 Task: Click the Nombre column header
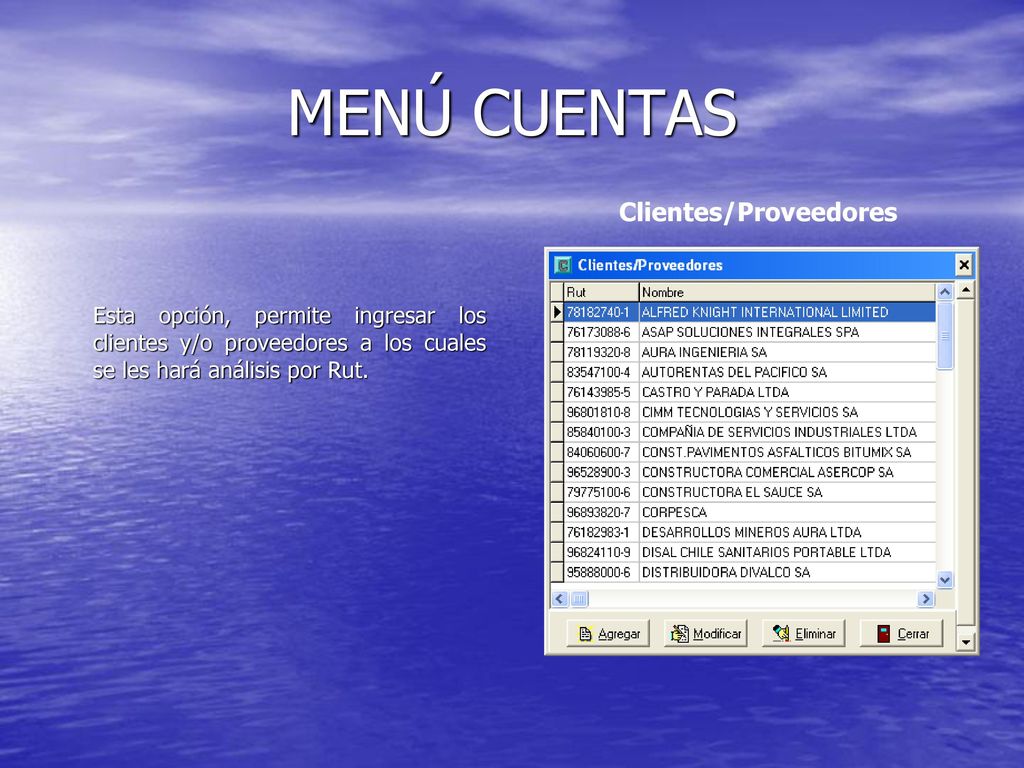(x=787, y=292)
